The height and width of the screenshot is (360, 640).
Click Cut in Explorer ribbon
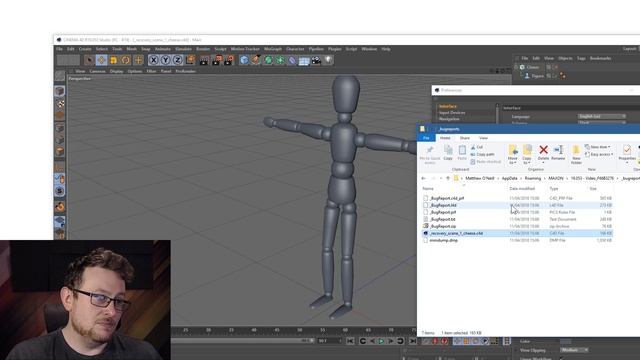477,147
